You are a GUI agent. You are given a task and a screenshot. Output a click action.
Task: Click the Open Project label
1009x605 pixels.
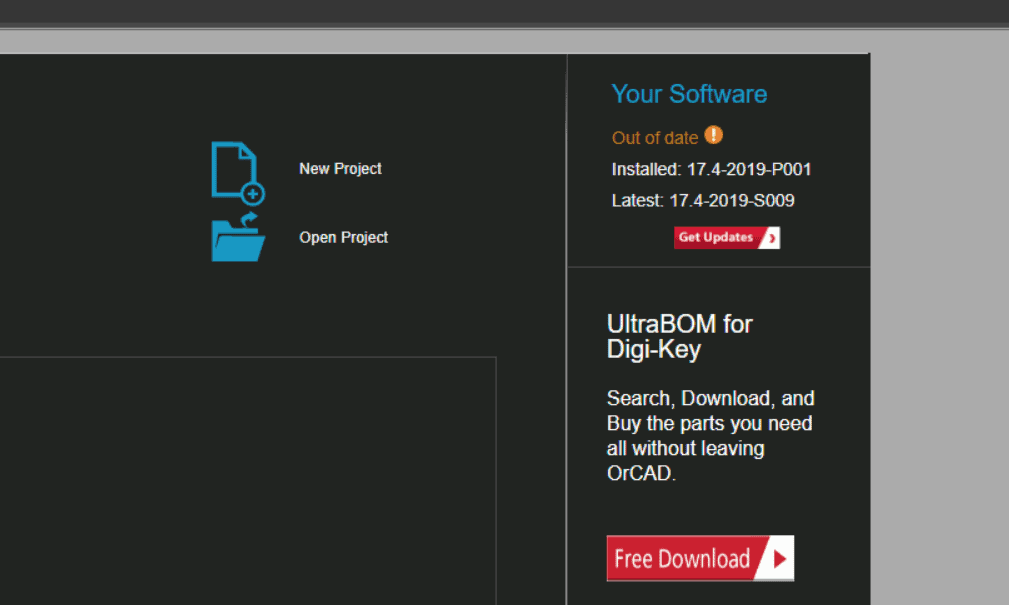(x=344, y=237)
